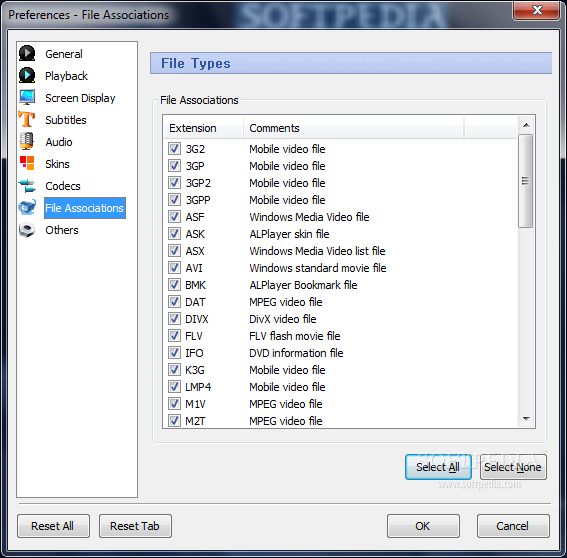Image resolution: width=567 pixels, height=558 pixels.
Task: Select the Skins category
Action: click(x=57, y=164)
